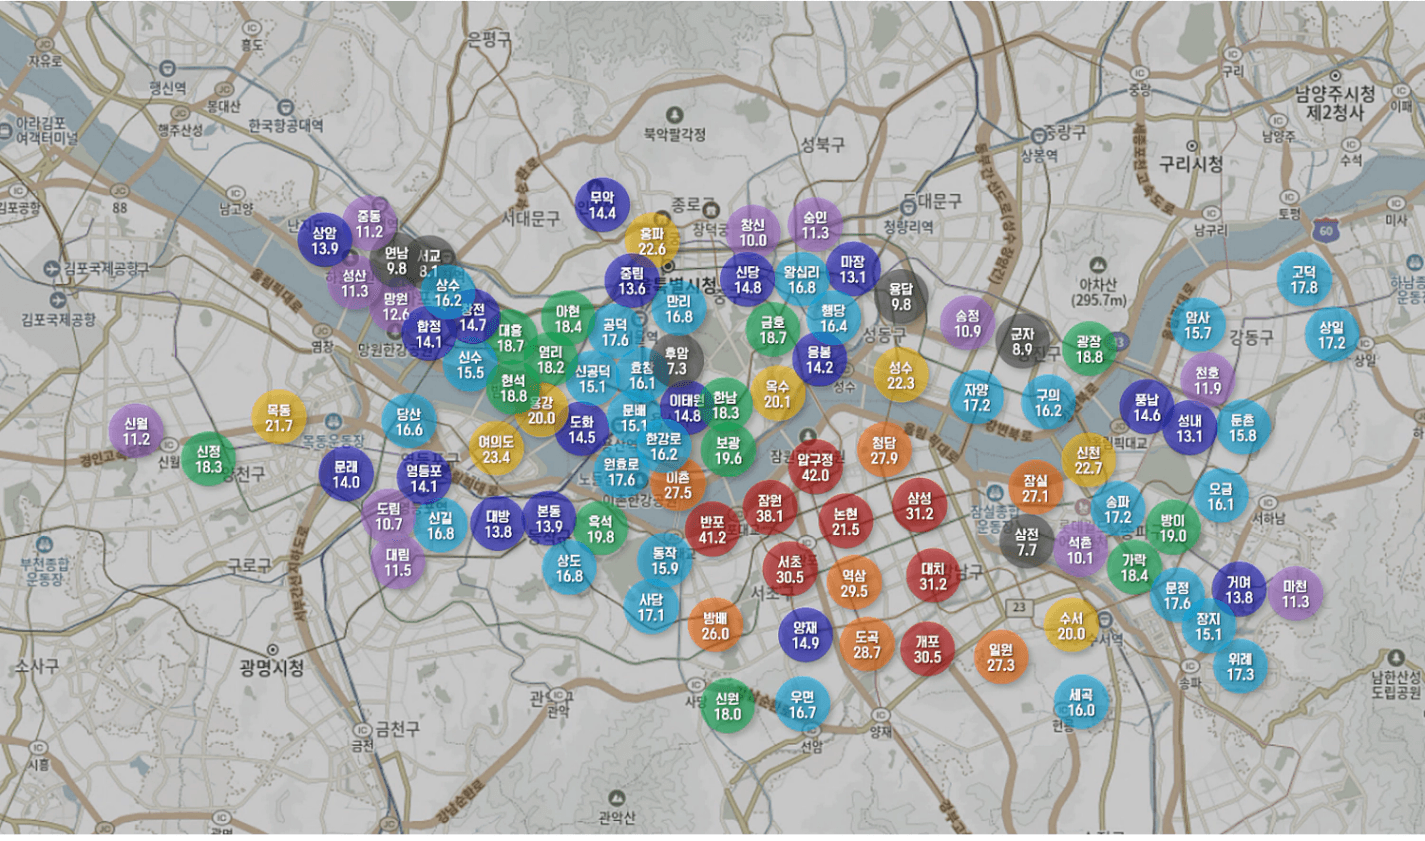Click the 당산 16.6 blue marker
Viewport: 1425px width, 841px height.
point(408,421)
